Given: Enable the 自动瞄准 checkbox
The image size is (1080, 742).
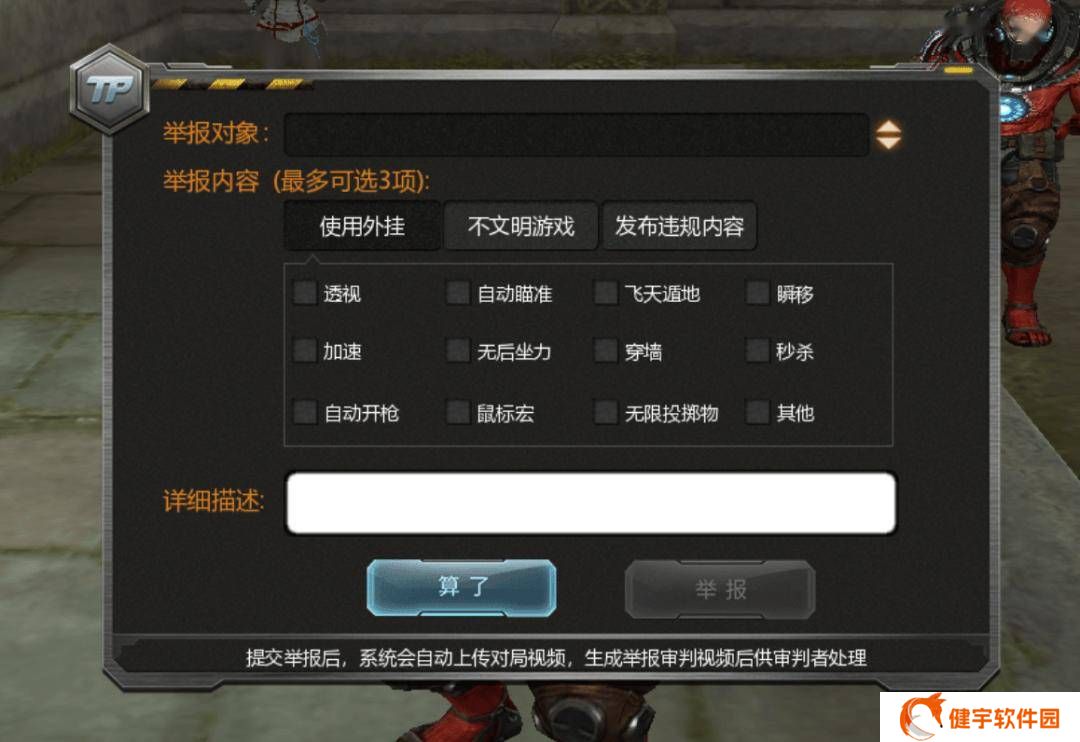Looking at the screenshot, I should (457, 293).
